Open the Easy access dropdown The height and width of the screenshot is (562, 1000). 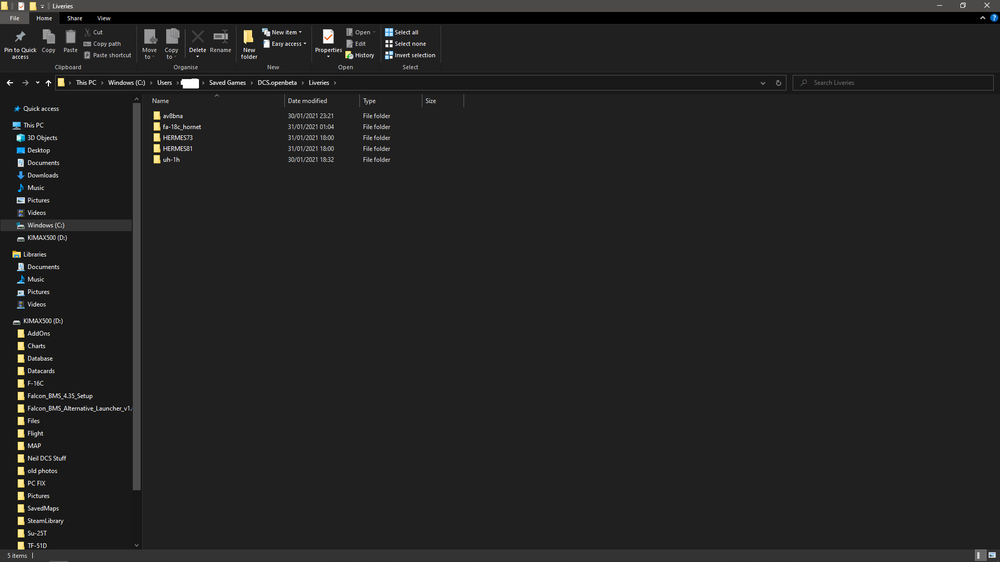coord(284,43)
